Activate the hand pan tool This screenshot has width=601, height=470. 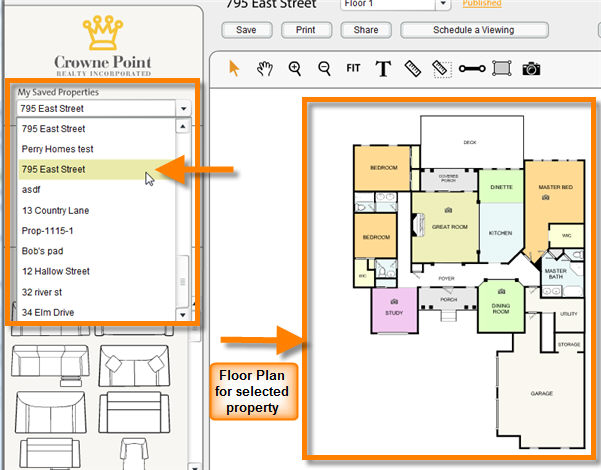coord(265,68)
